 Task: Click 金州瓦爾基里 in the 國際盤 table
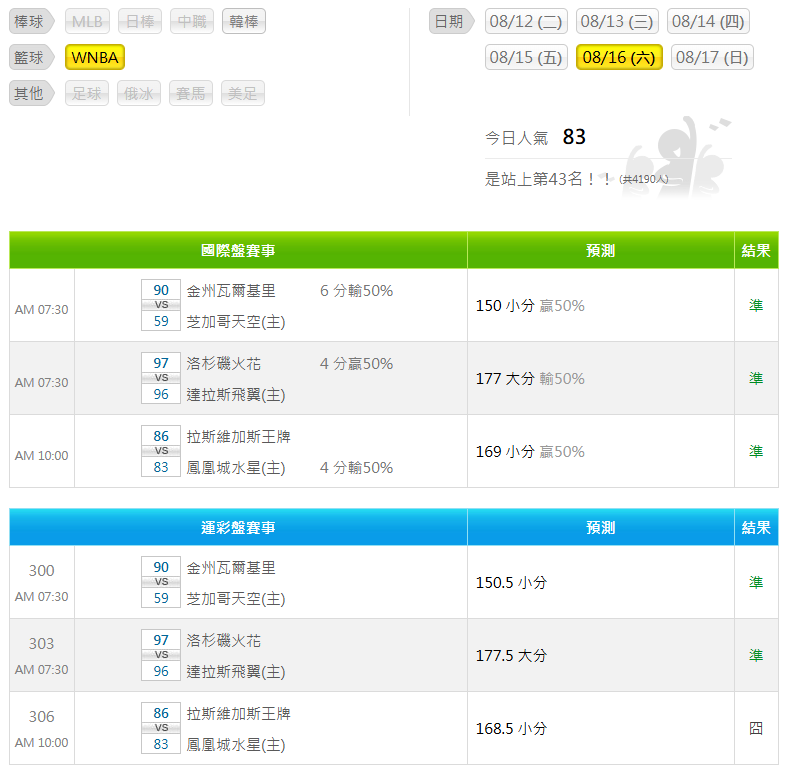pos(231,291)
